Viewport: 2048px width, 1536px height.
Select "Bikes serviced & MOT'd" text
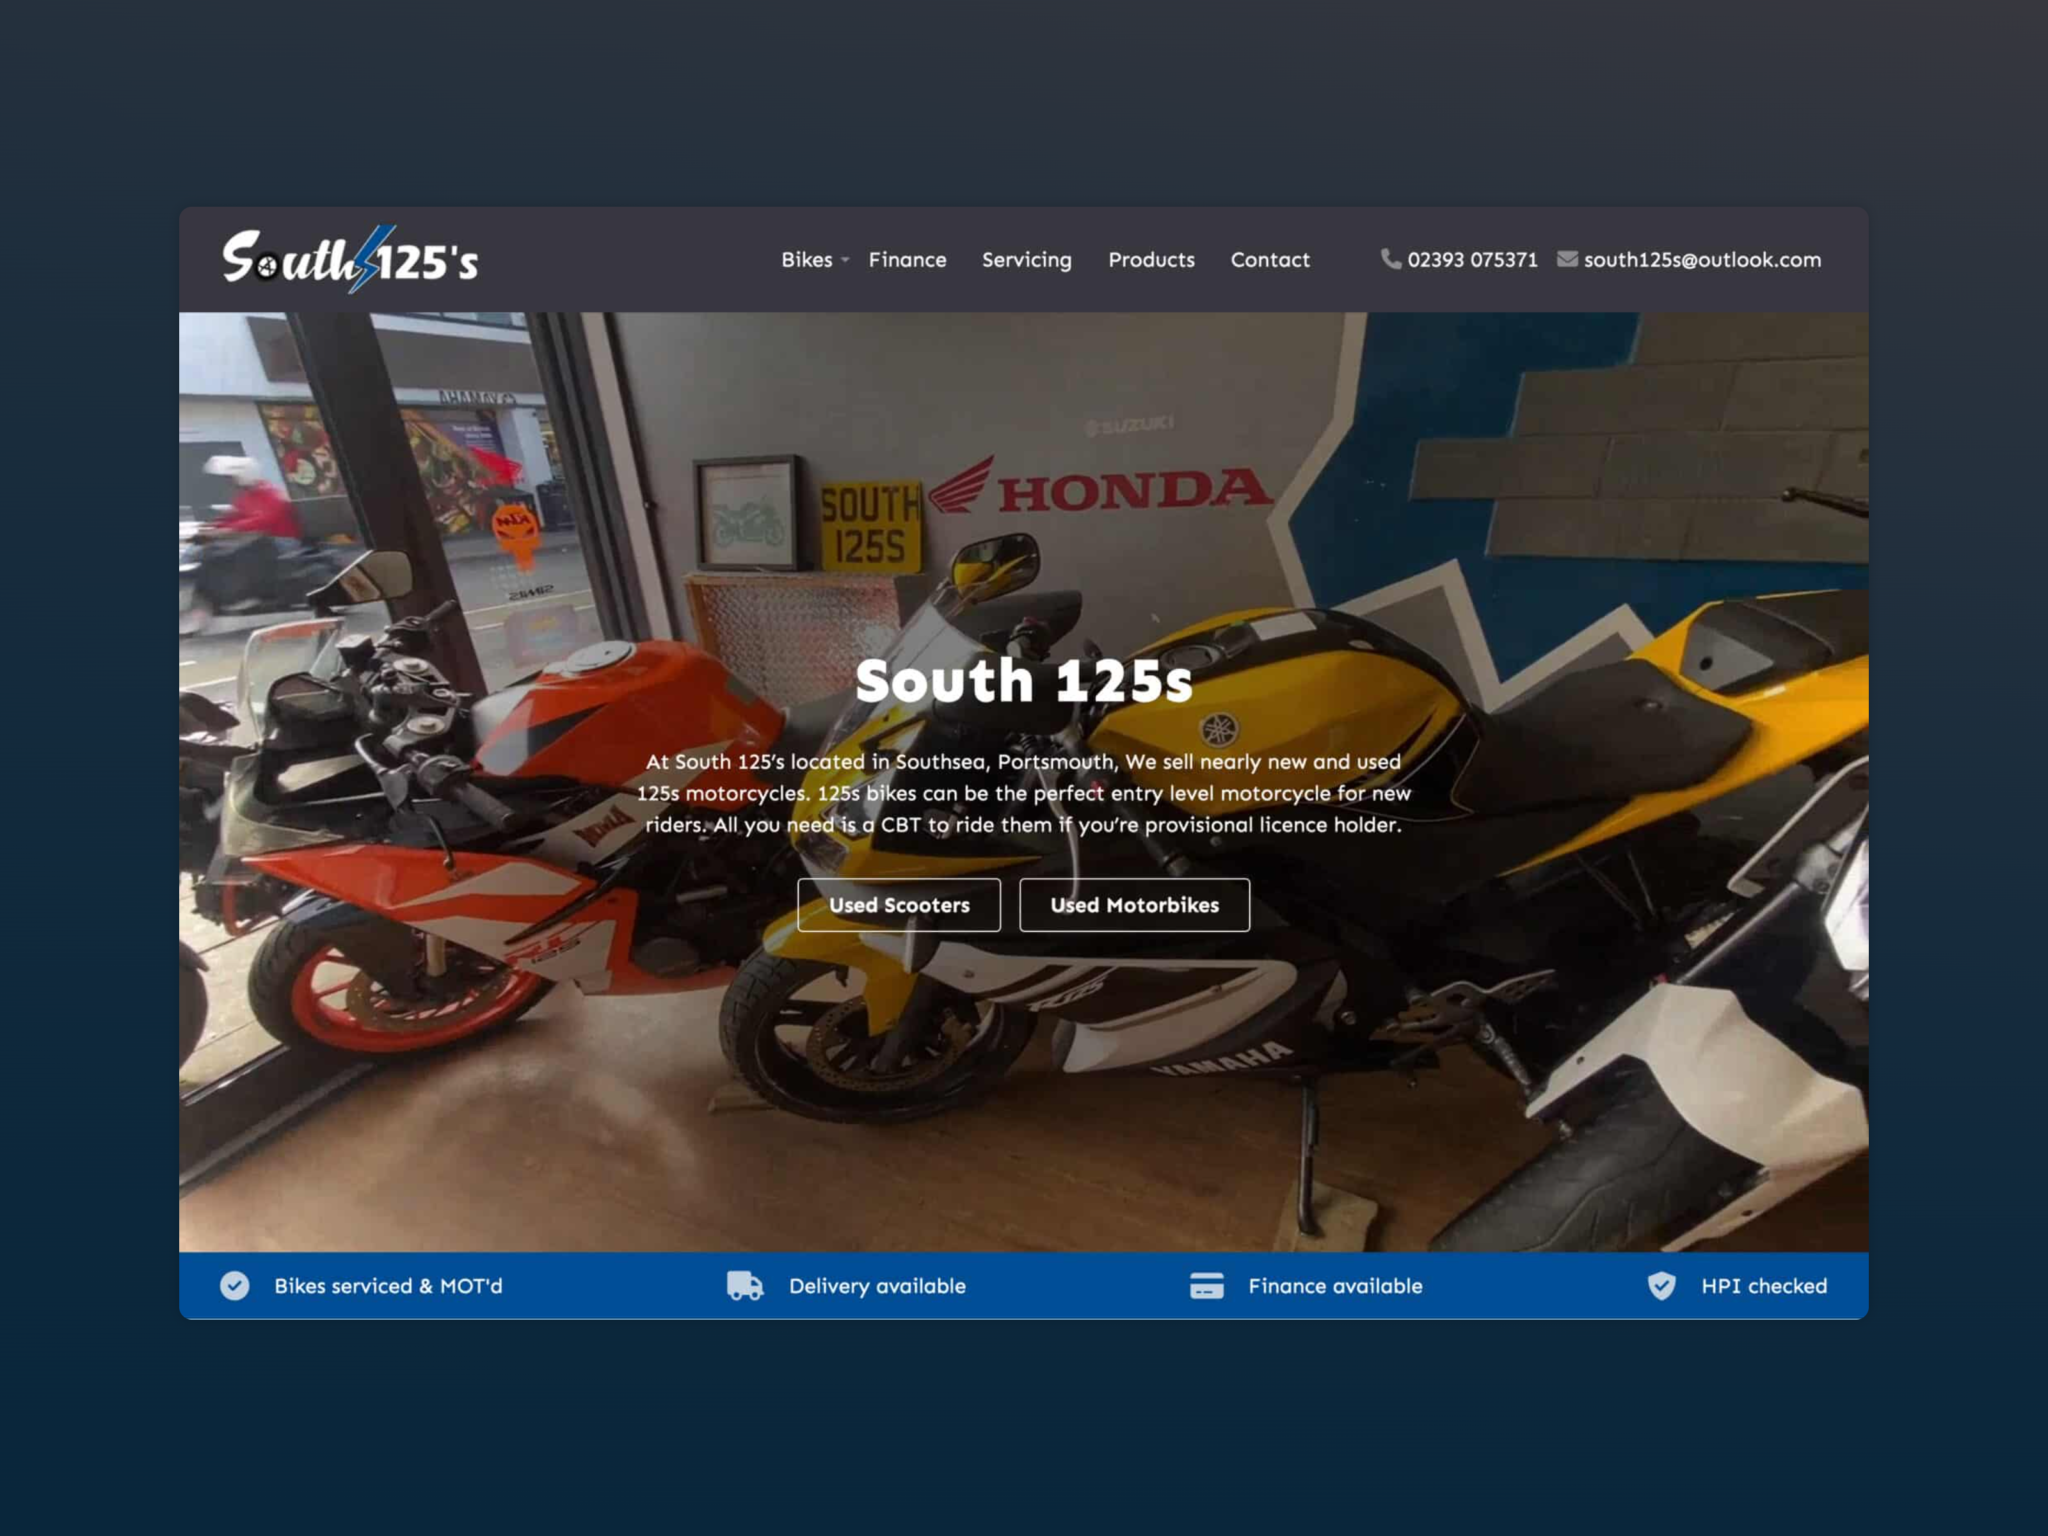(388, 1286)
